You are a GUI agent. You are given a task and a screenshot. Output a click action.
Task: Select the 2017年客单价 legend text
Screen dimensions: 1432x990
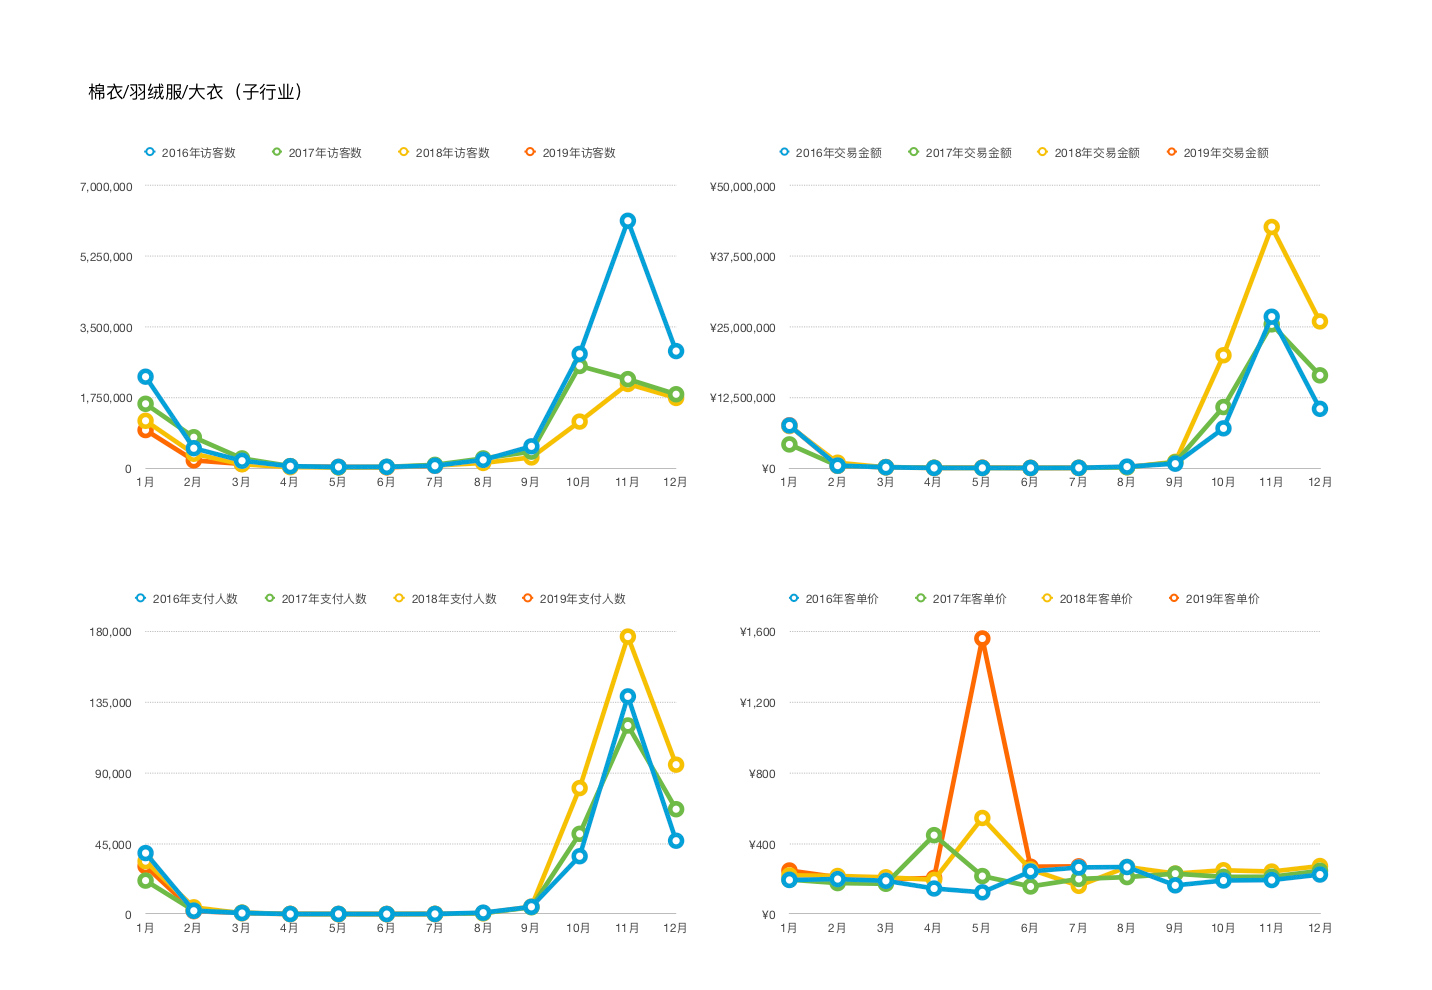(x=969, y=599)
